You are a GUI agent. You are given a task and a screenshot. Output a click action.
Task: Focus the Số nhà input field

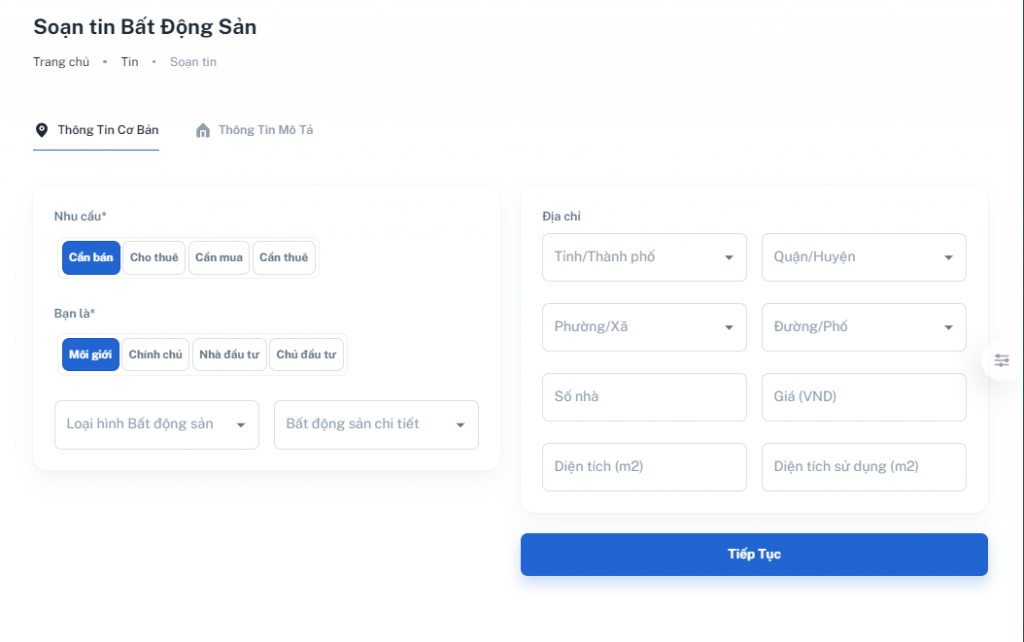[644, 397]
